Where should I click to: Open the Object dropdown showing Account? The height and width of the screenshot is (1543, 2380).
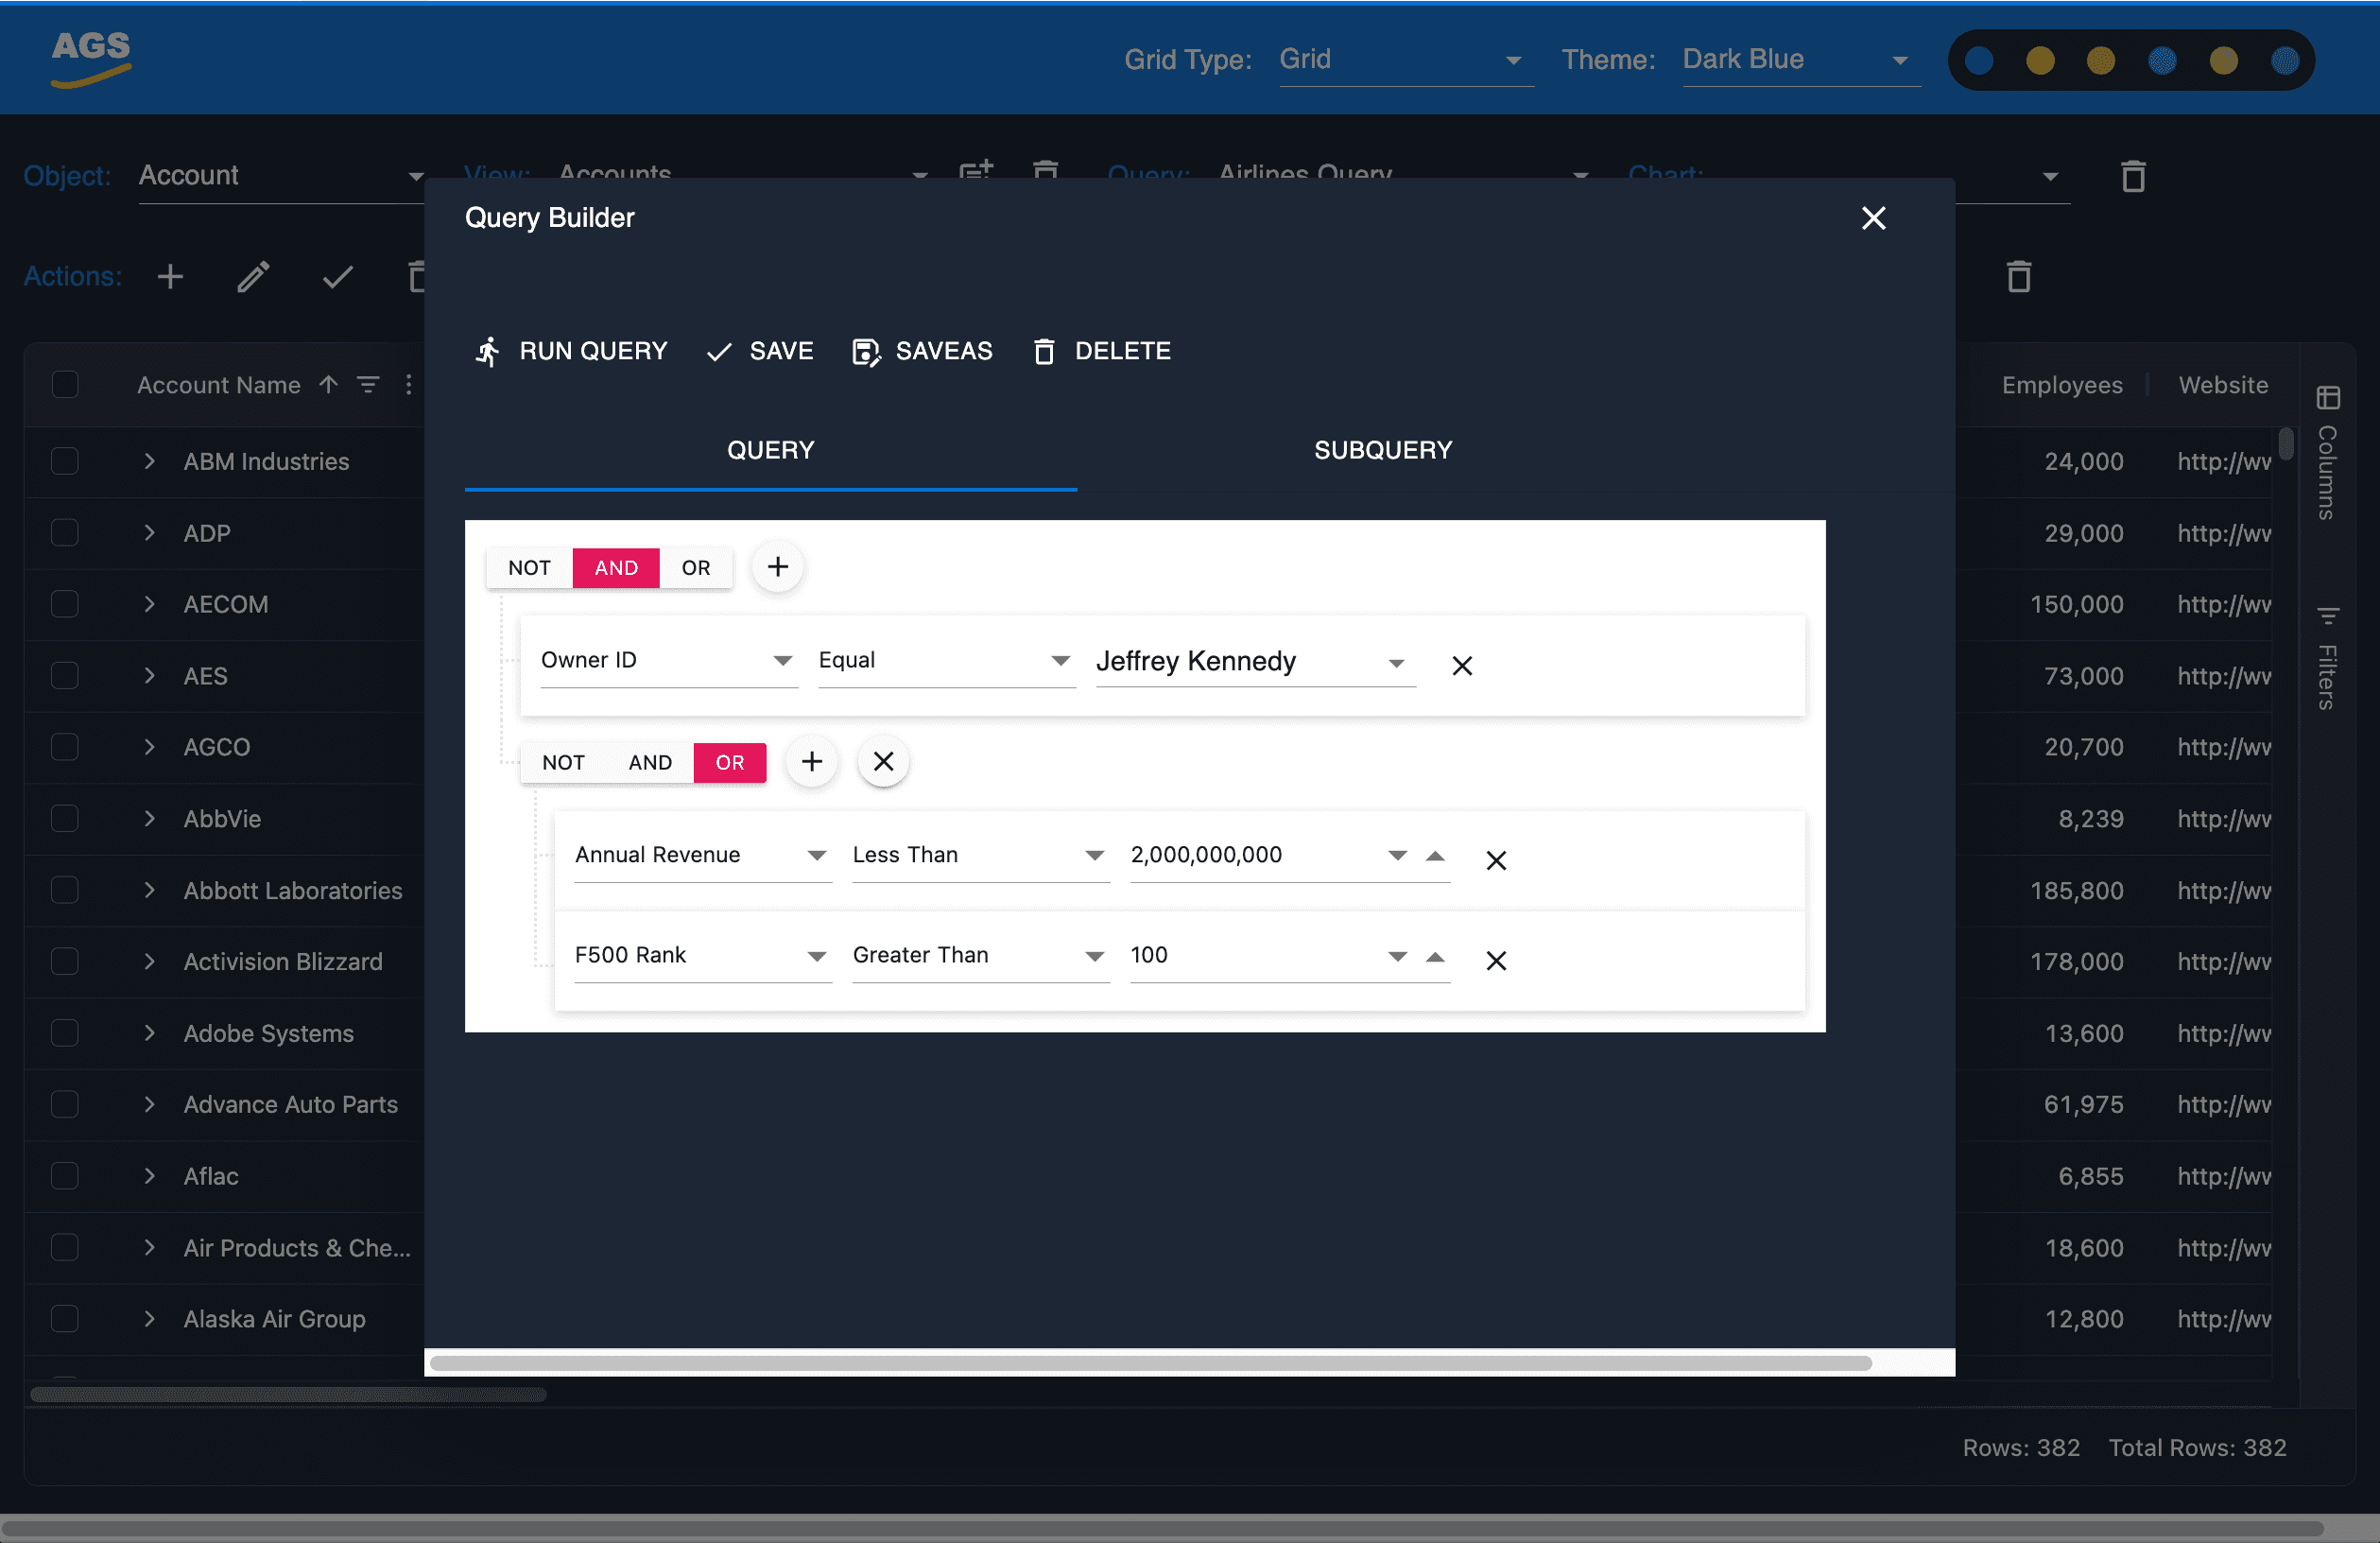click(282, 176)
